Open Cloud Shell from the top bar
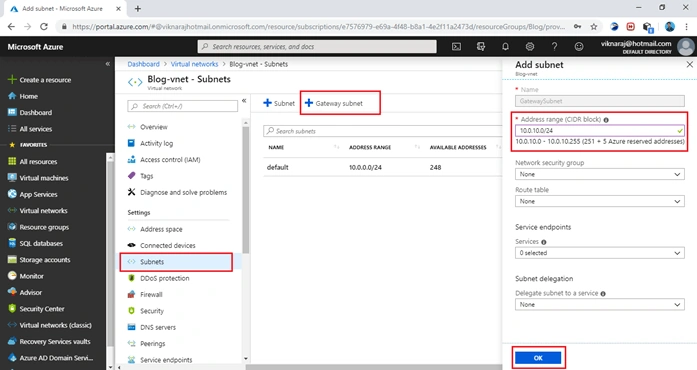The width and height of the screenshot is (697, 370). 456,46
